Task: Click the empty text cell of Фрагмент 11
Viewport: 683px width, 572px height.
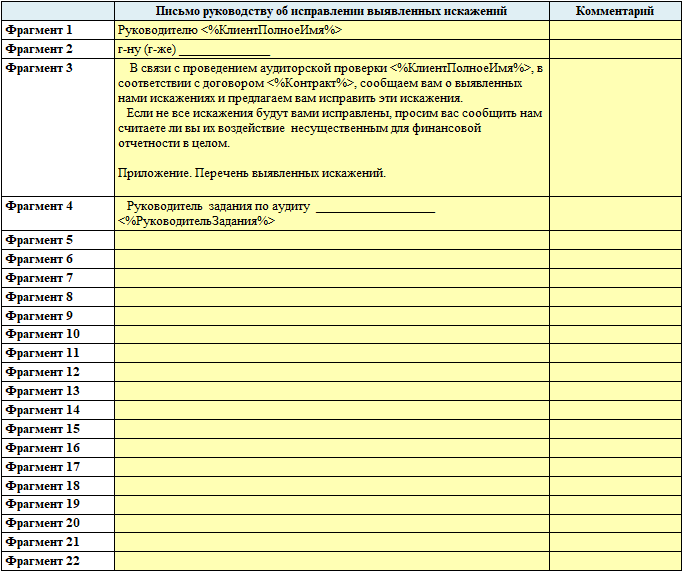Action: 331,353
